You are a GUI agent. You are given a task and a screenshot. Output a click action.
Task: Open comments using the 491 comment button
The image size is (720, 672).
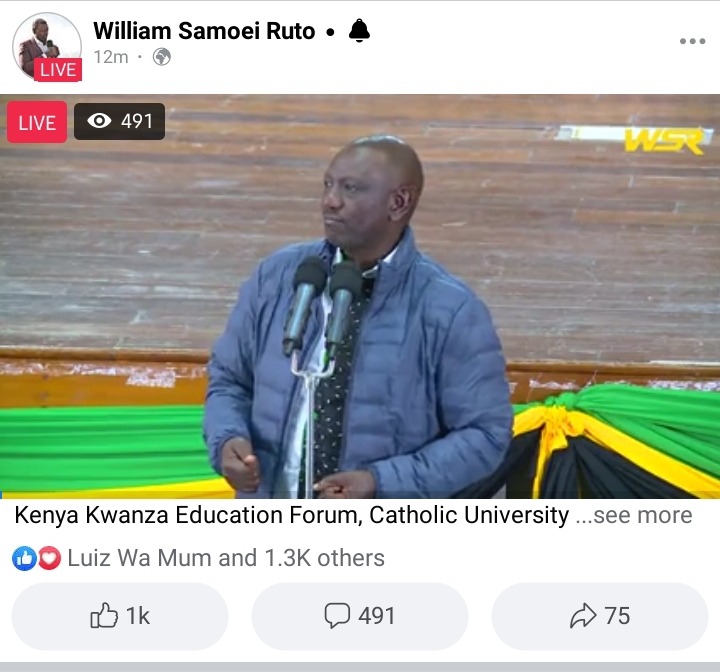(x=360, y=616)
